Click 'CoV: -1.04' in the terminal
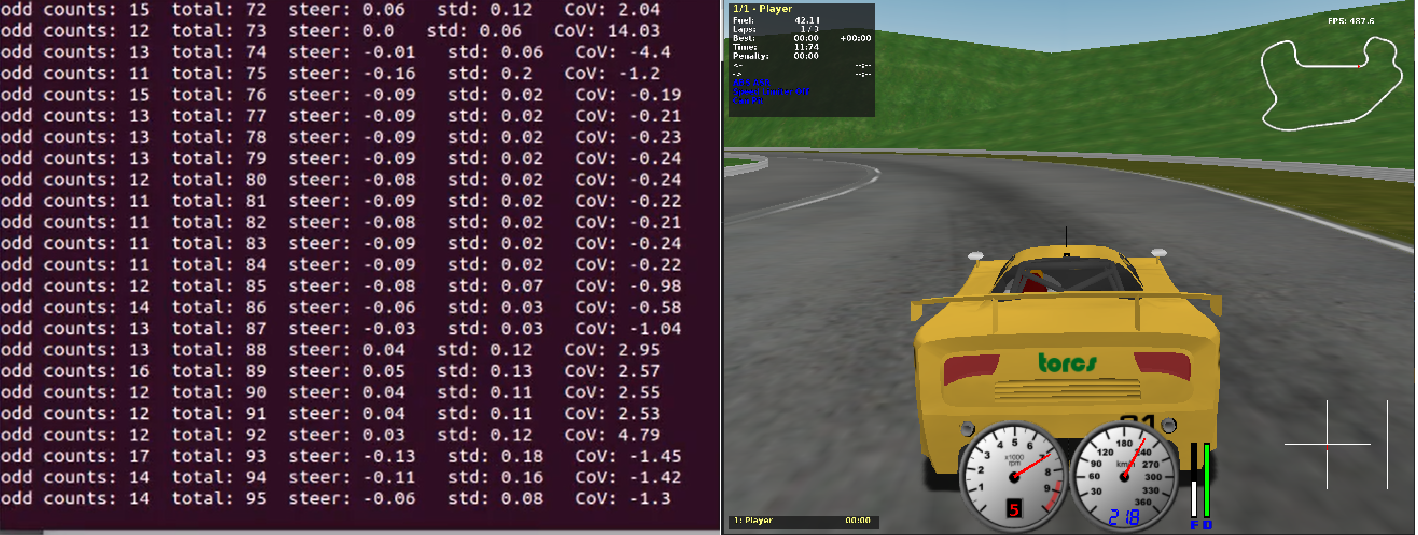 [x=629, y=329]
